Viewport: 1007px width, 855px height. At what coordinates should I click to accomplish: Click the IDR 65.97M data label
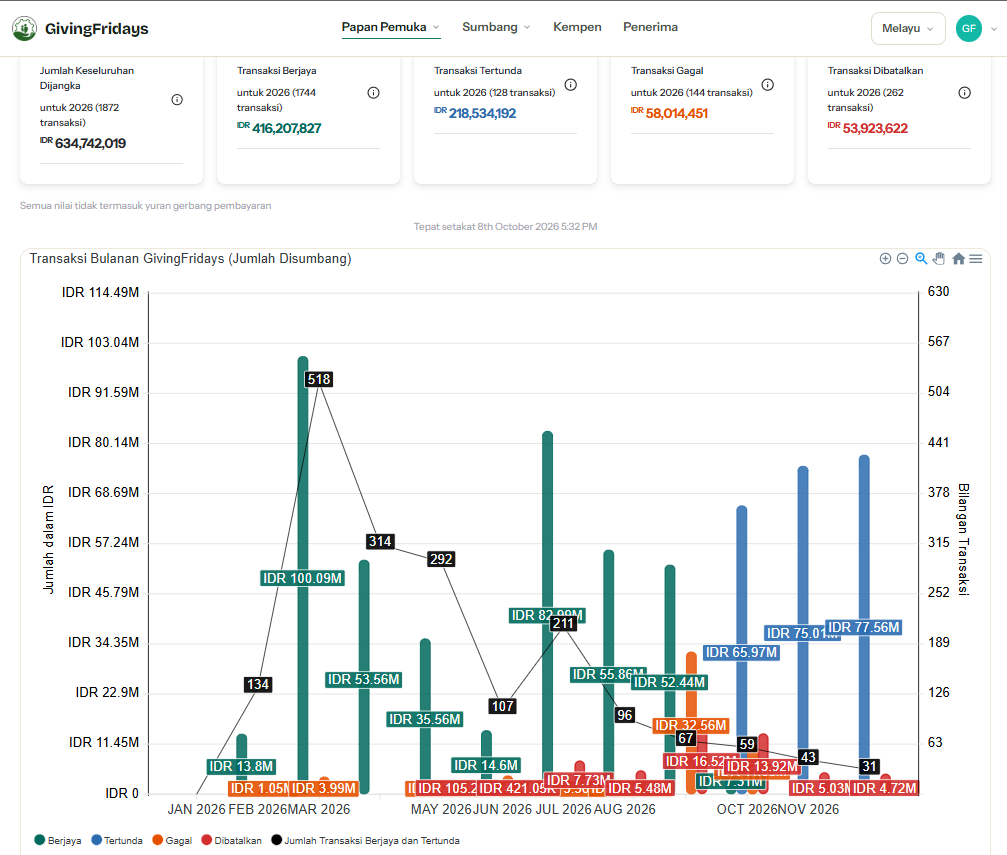coord(741,653)
